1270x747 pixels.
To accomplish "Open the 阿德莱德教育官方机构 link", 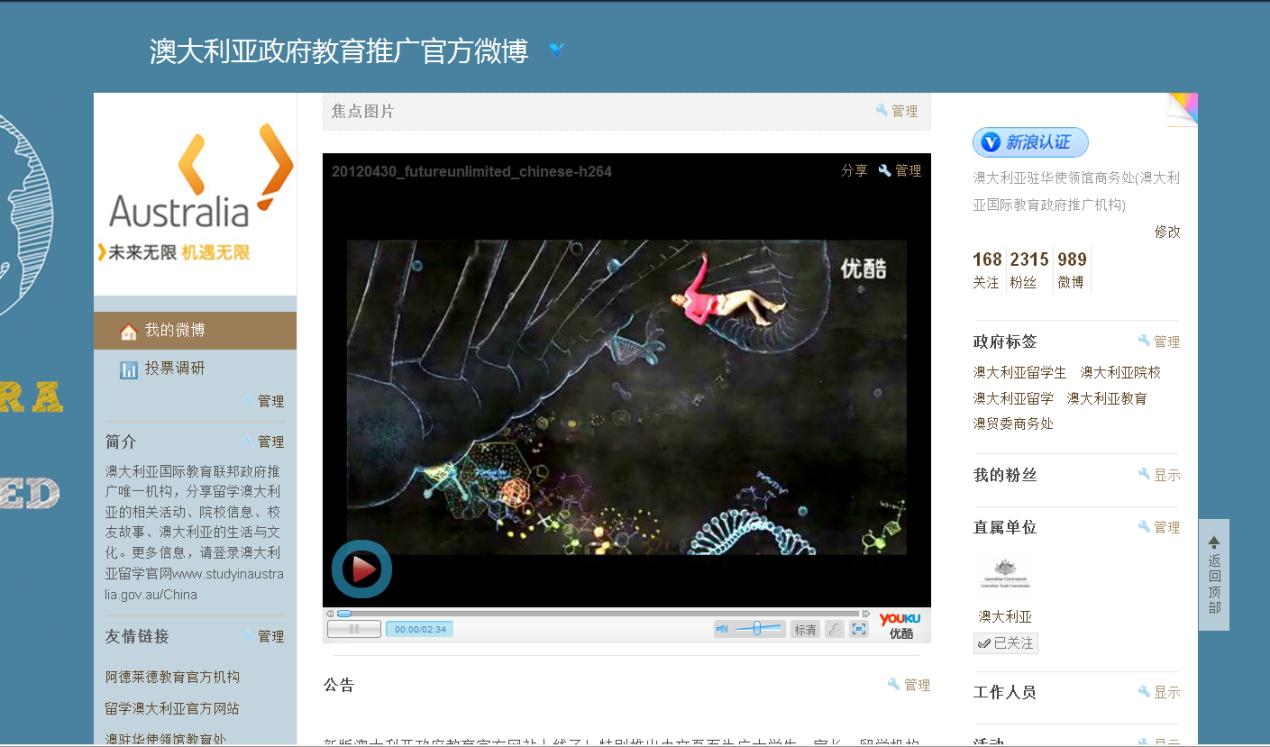I will pos(173,677).
